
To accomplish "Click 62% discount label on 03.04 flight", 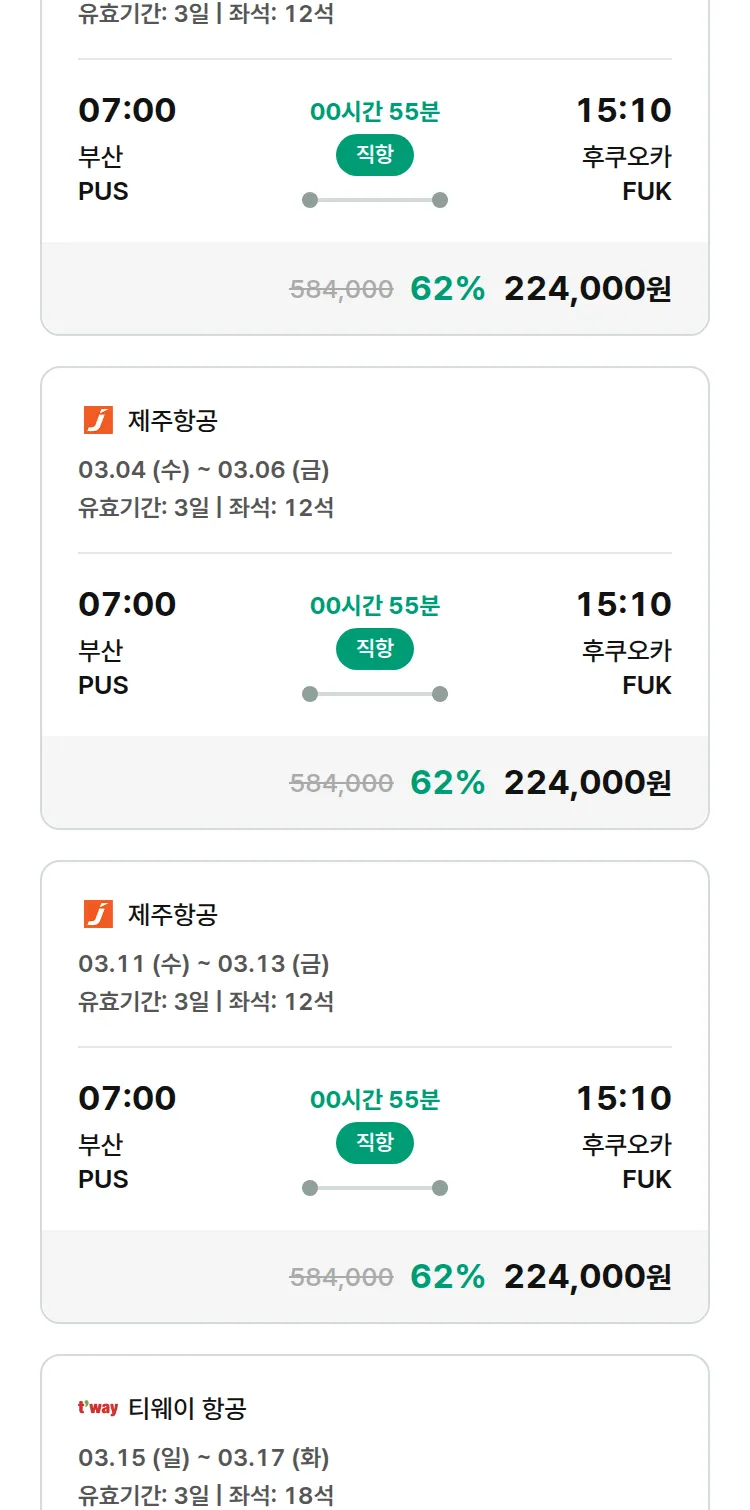I will (x=447, y=782).
